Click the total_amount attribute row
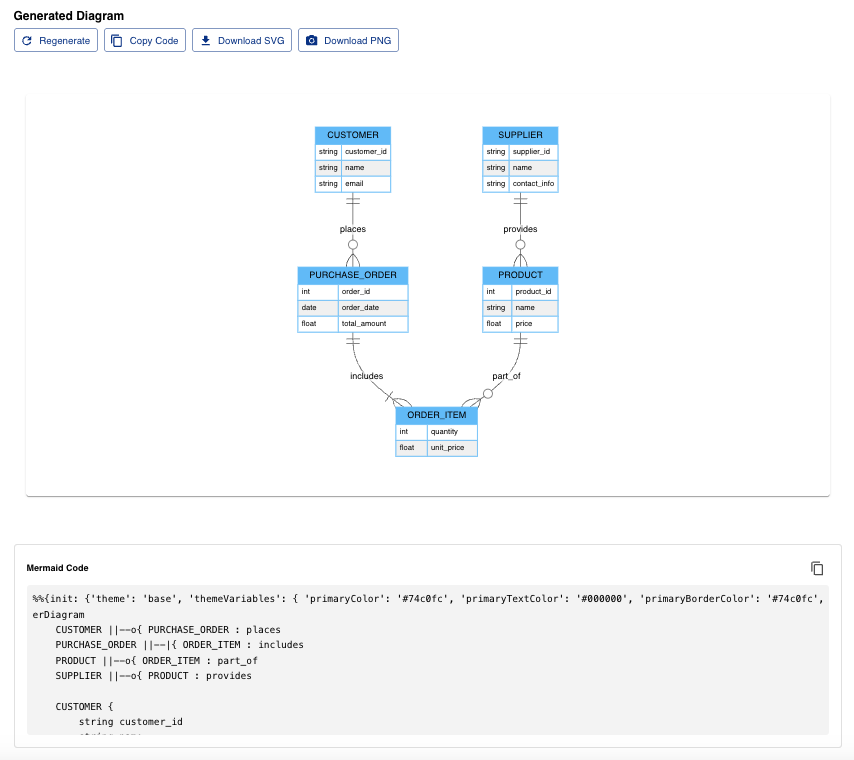 [x=353, y=324]
